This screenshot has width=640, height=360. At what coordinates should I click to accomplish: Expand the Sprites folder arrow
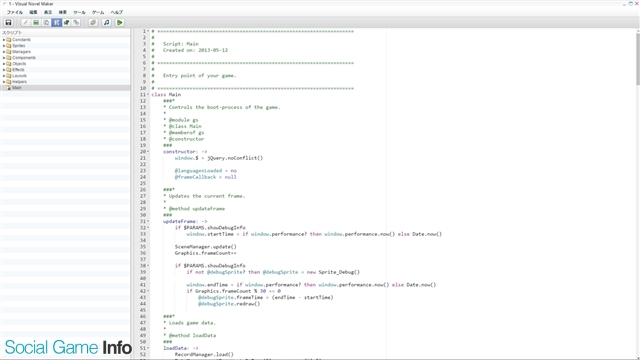(4, 46)
